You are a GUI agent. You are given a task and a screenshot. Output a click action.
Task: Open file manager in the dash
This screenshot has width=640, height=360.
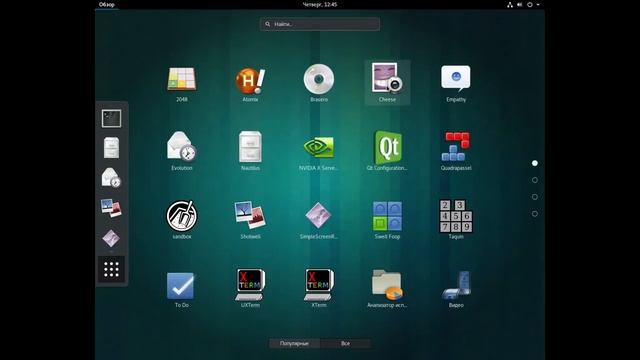click(111, 148)
